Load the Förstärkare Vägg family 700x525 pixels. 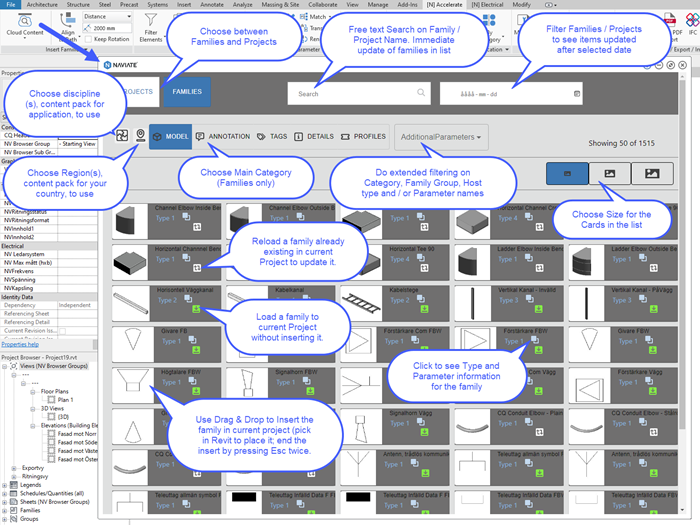[x=653, y=391]
